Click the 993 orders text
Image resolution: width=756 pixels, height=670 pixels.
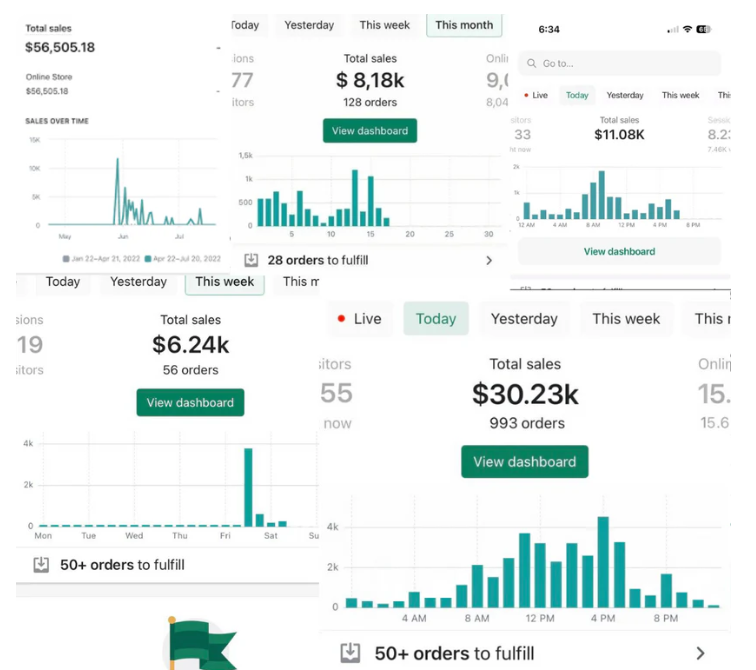point(527,423)
